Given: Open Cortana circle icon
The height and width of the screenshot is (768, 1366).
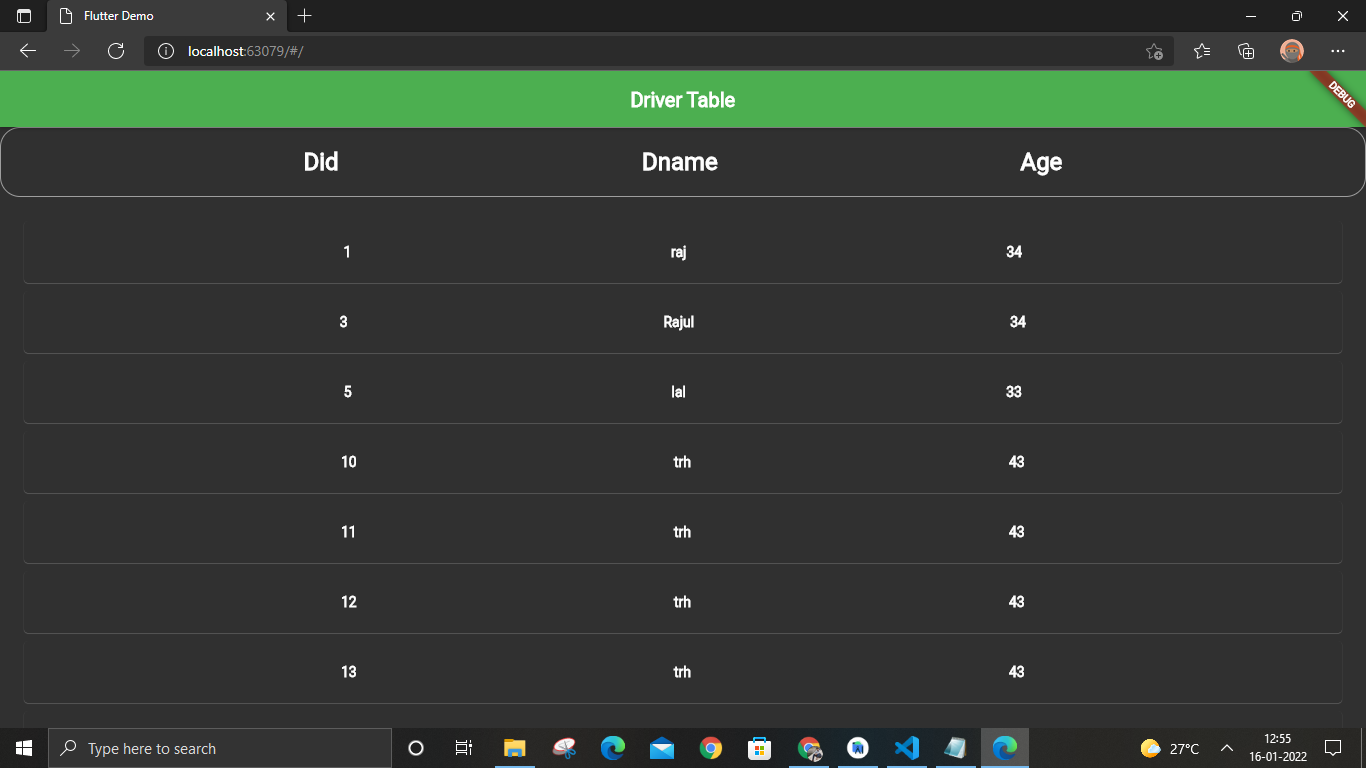Looking at the screenshot, I should [x=416, y=748].
